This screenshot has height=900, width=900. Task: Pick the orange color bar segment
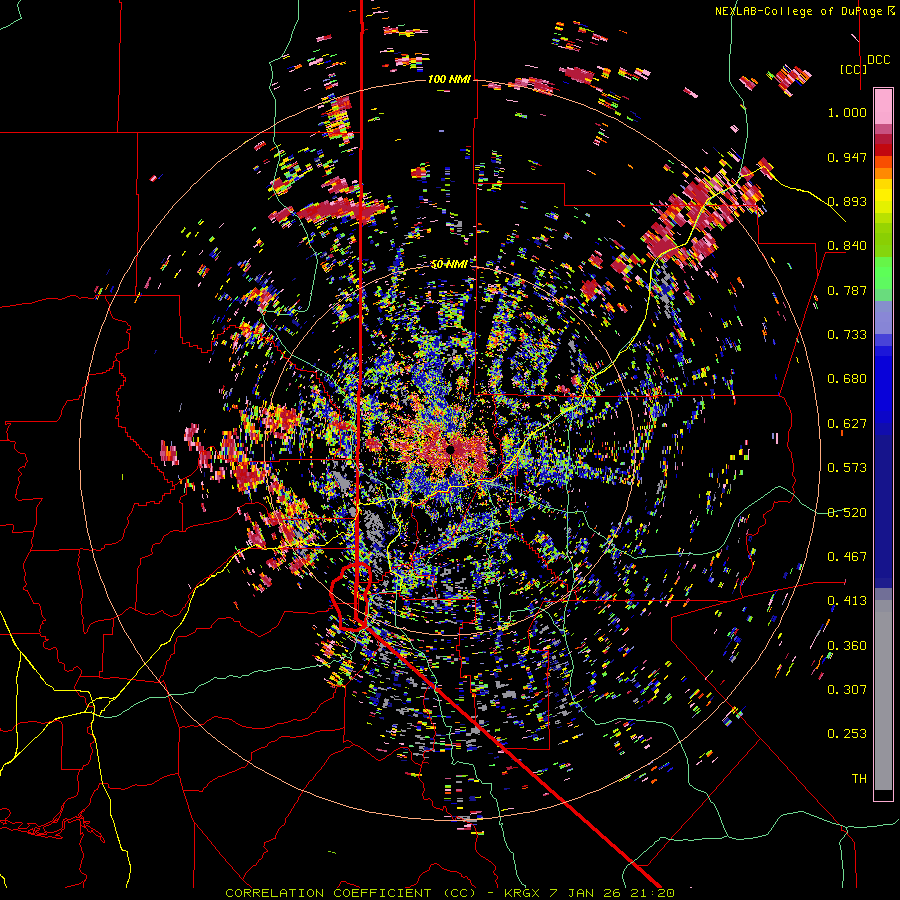(x=883, y=173)
